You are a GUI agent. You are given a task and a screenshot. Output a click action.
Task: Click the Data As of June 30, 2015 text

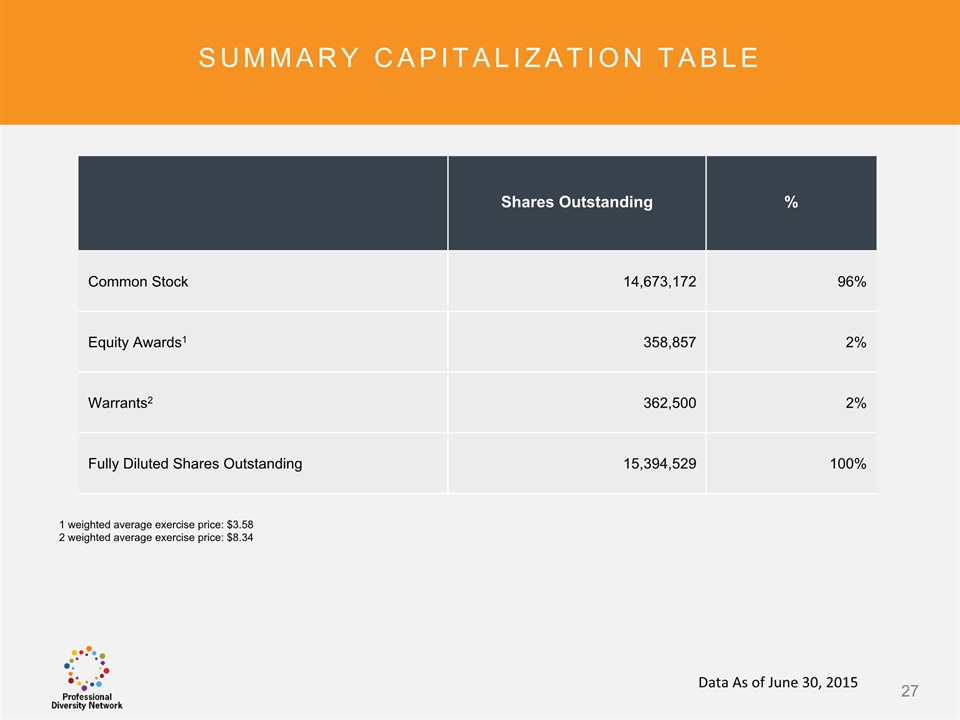(777, 683)
